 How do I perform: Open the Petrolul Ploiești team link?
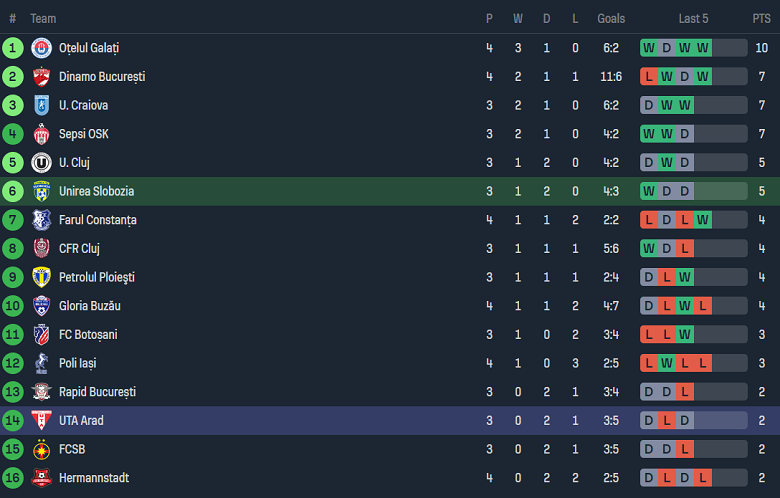click(x=96, y=277)
